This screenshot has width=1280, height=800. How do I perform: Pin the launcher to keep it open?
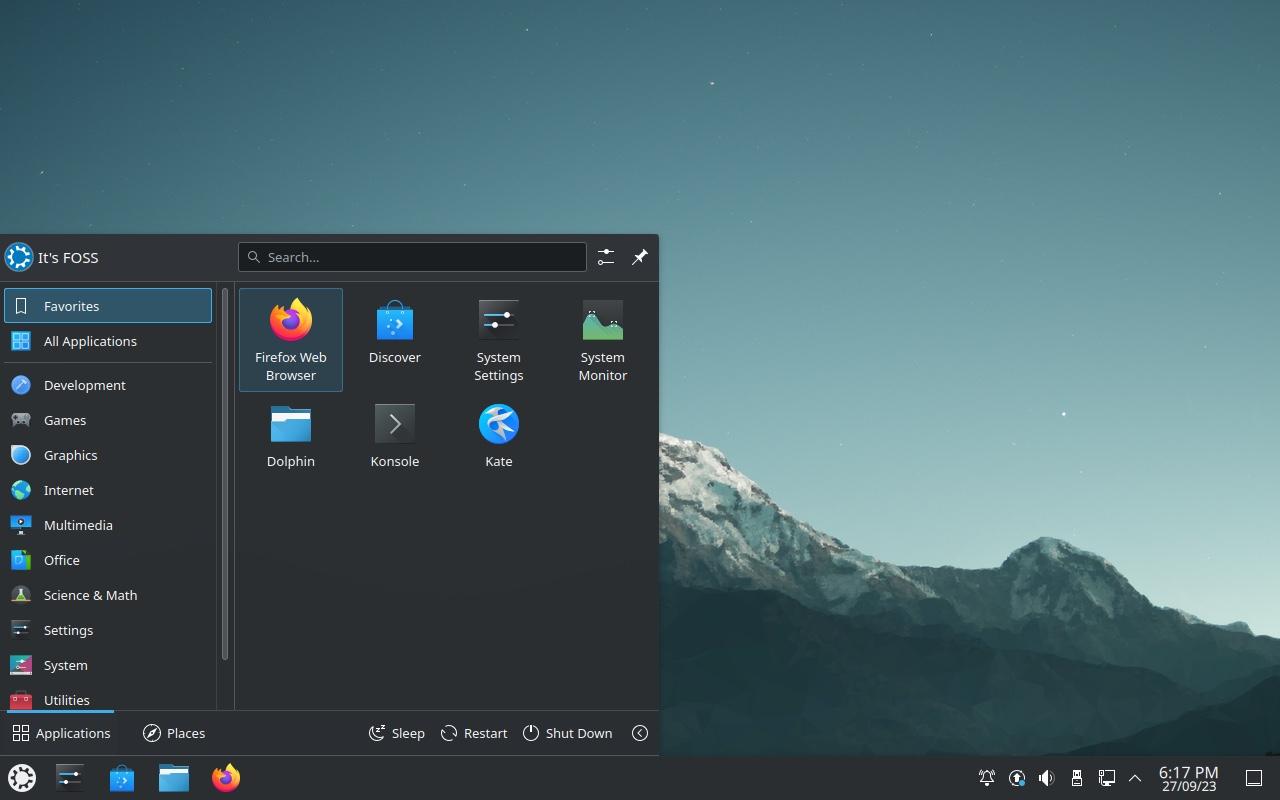pos(639,257)
